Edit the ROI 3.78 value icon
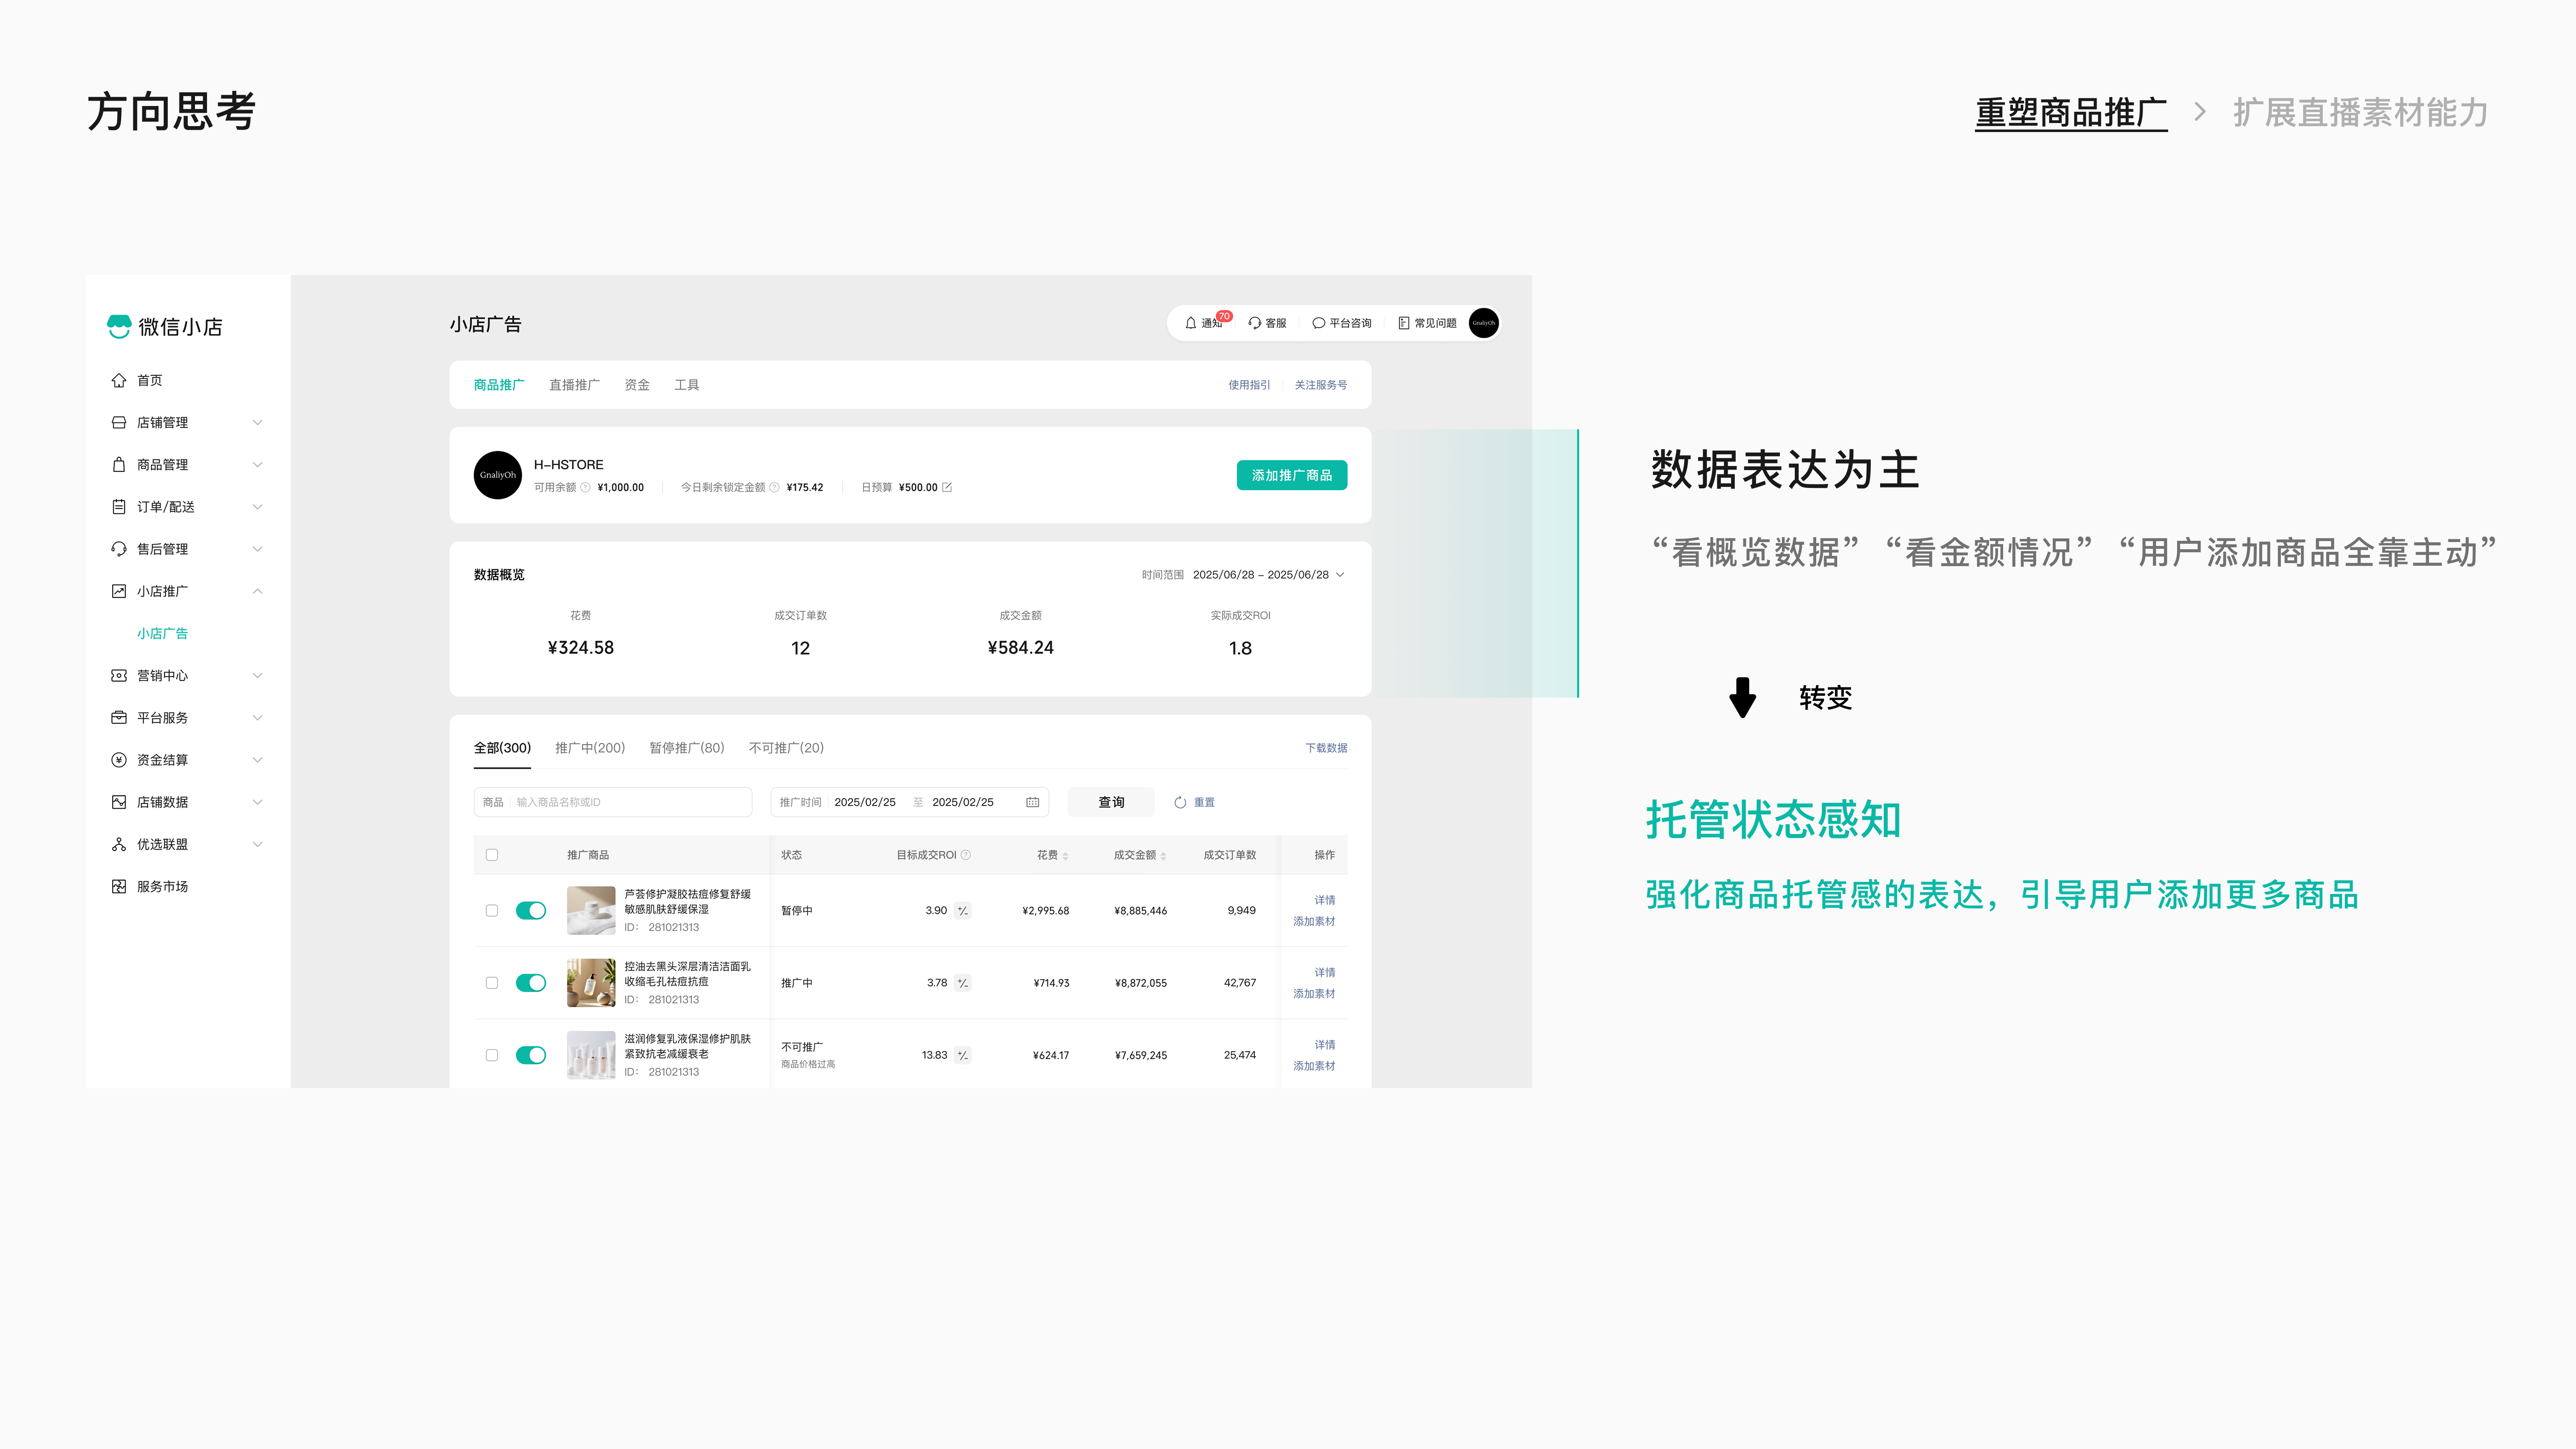Screen dimensions: 2576x1449 tap(962, 983)
